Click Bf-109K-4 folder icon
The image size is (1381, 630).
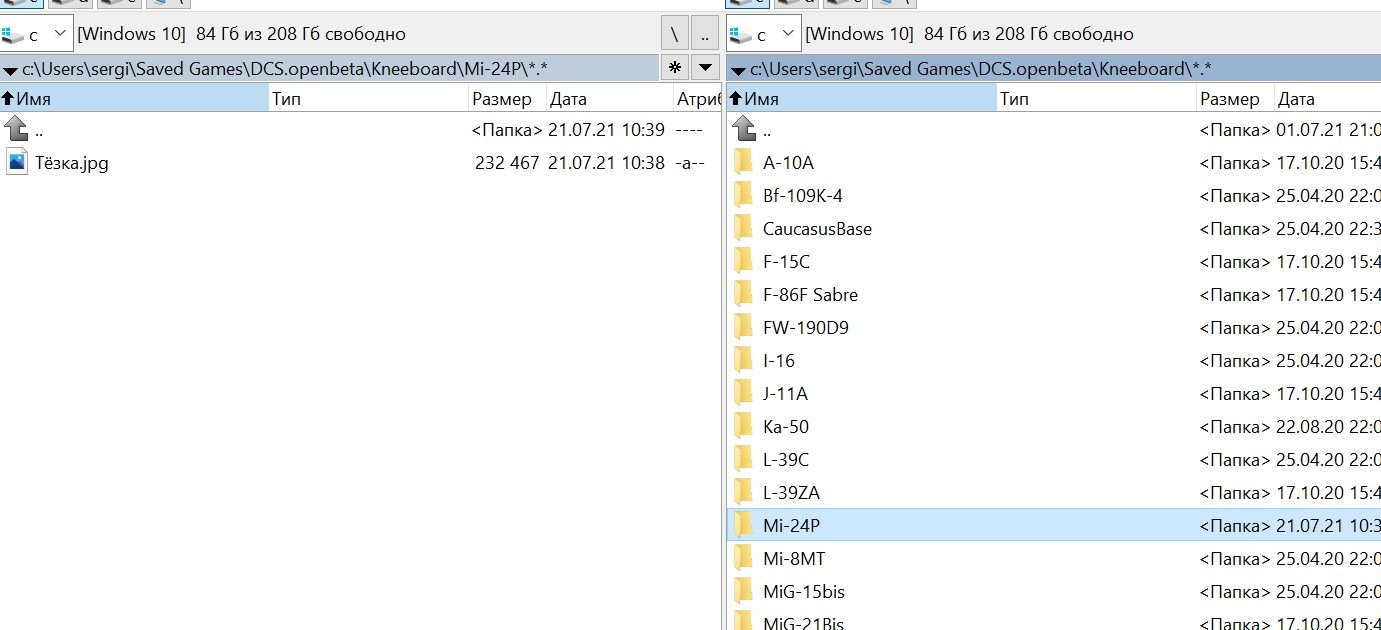743,195
